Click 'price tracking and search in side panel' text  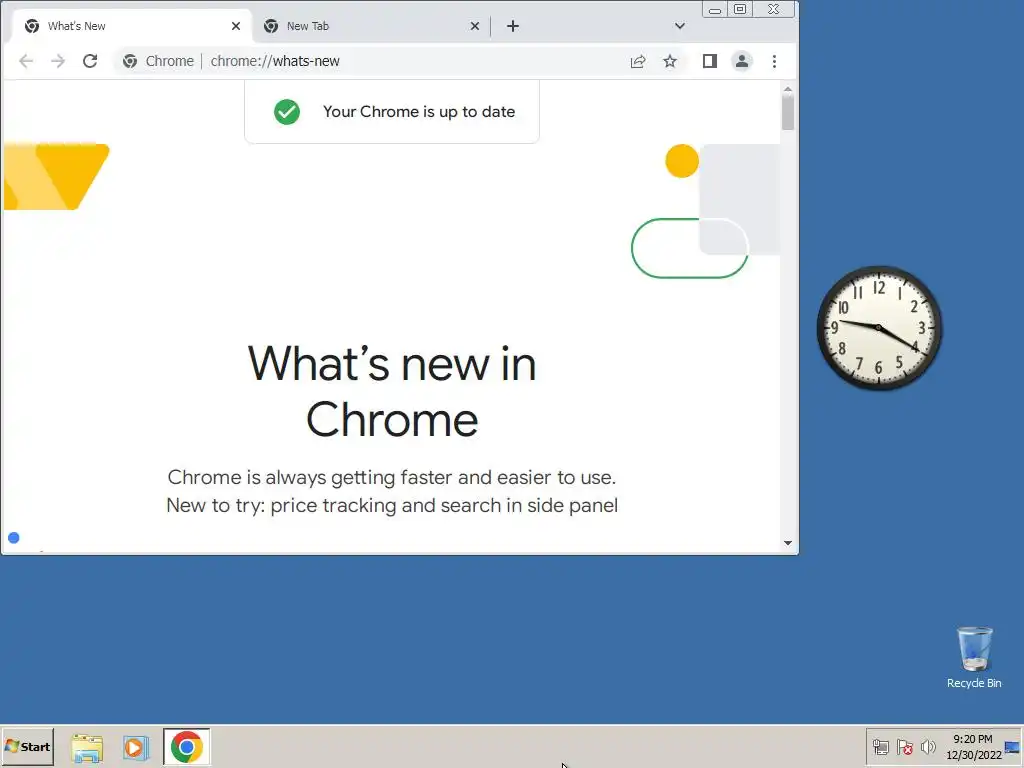(x=444, y=505)
